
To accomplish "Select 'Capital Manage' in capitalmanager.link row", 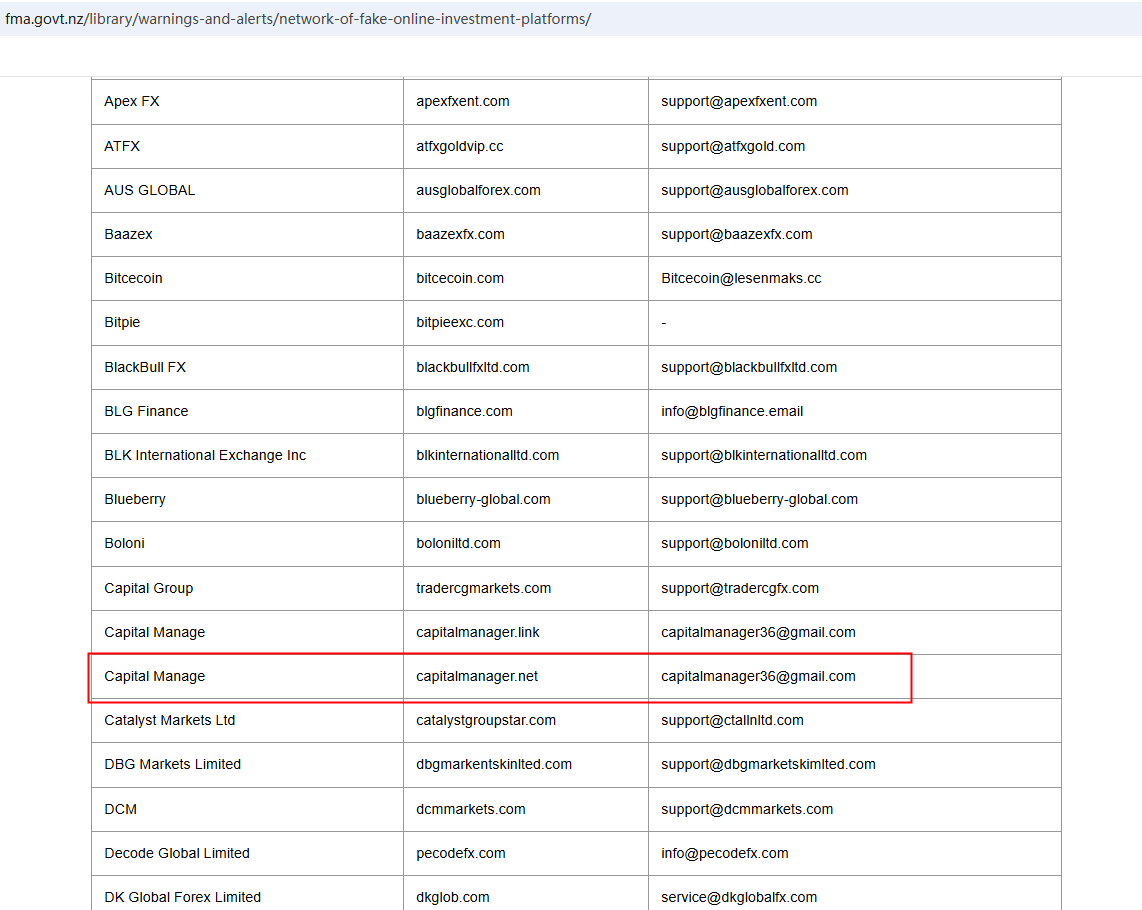I will click(x=248, y=632).
